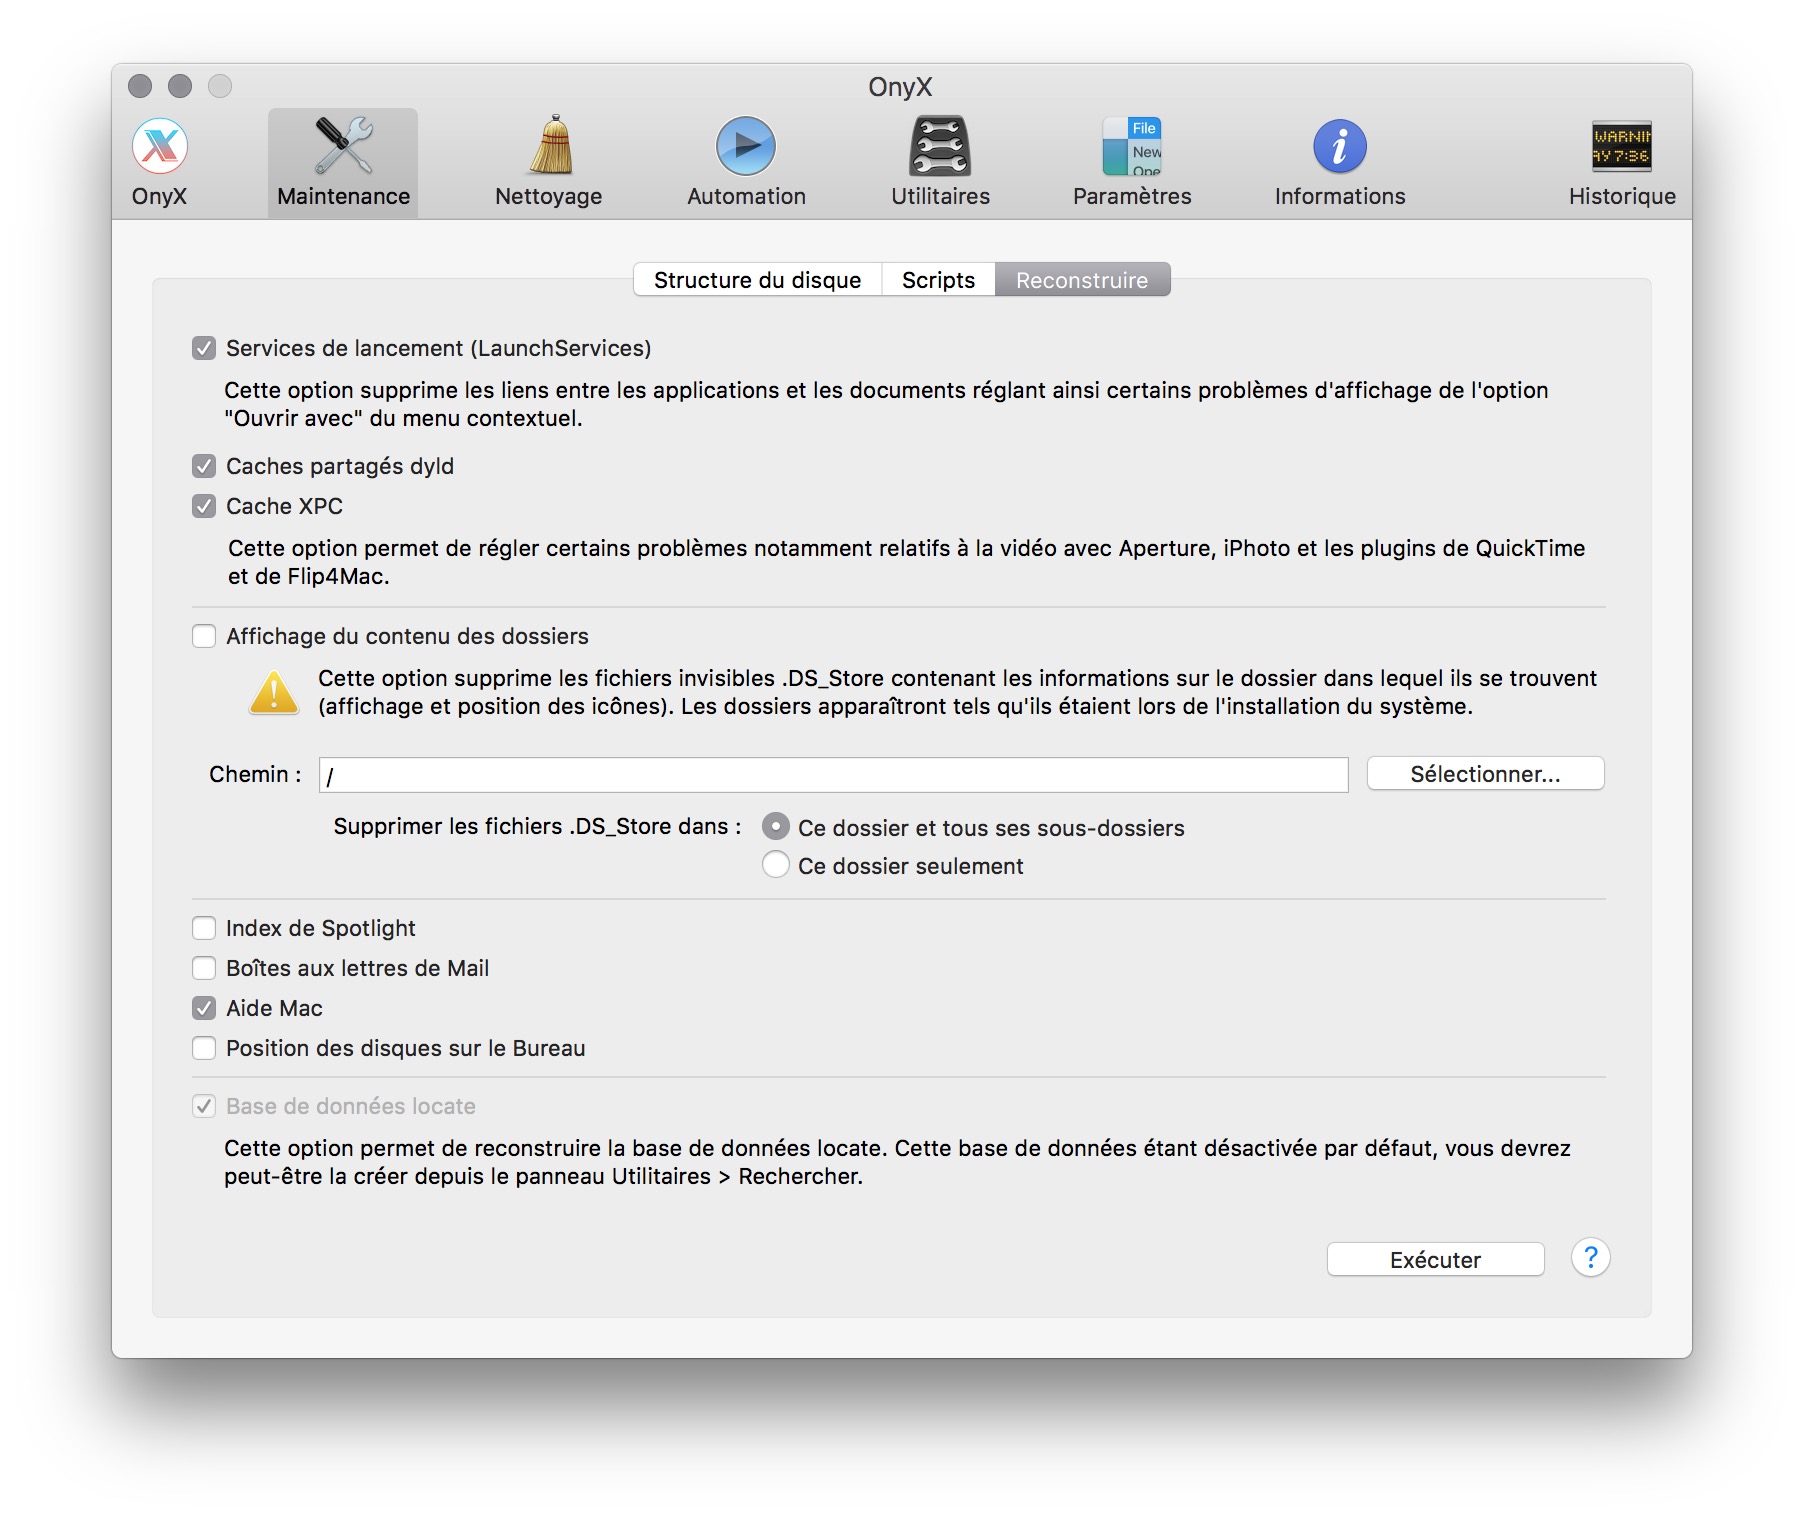Open the Automation play icon
The width and height of the screenshot is (1804, 1518).
[x=746, y=147]
